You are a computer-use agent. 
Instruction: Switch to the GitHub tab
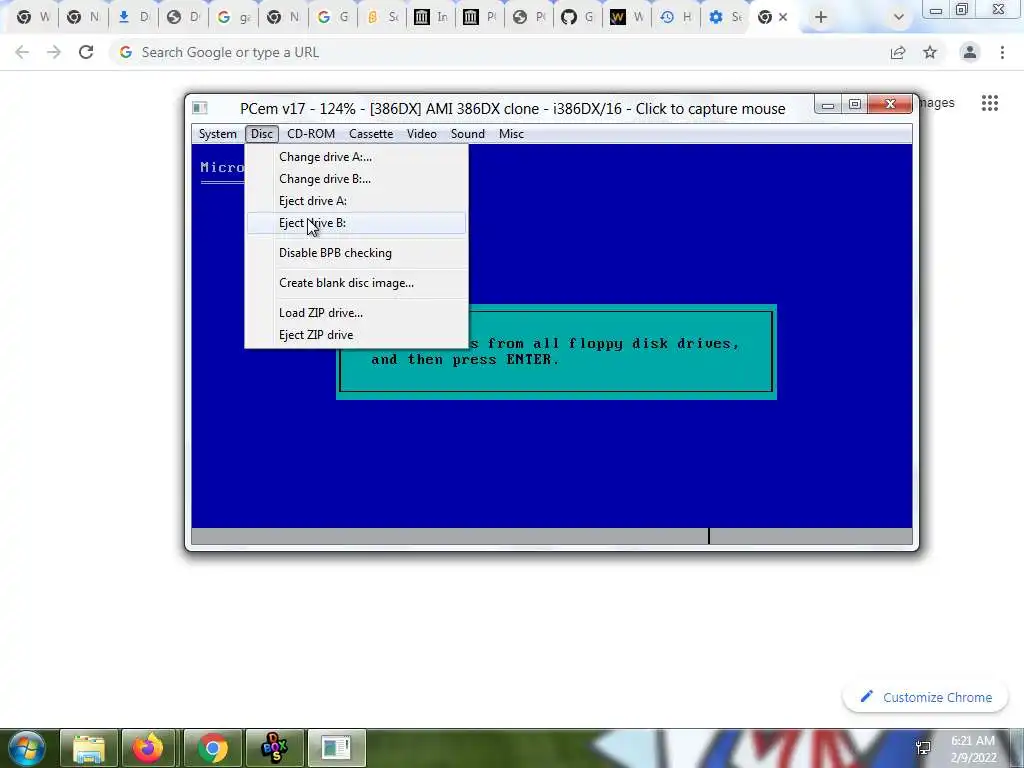(x=579, y=18)
